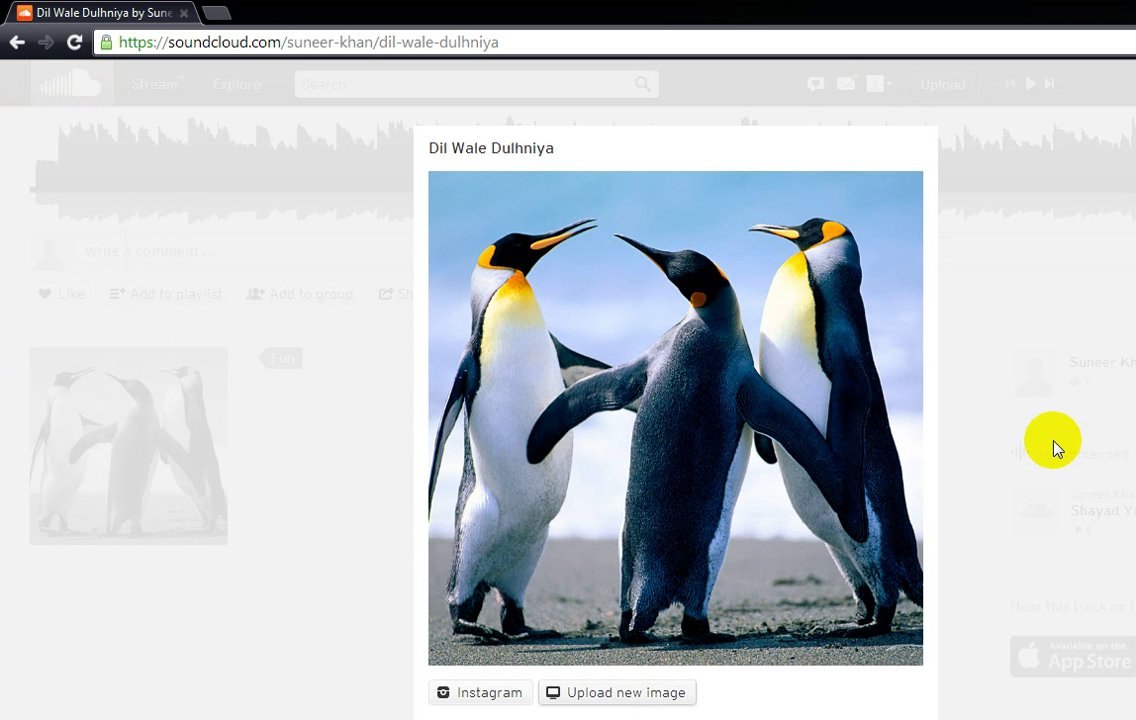Viewport: 1136px width, 720px height.
Task: Open the Explore menu item
Action: pos(237,84)
